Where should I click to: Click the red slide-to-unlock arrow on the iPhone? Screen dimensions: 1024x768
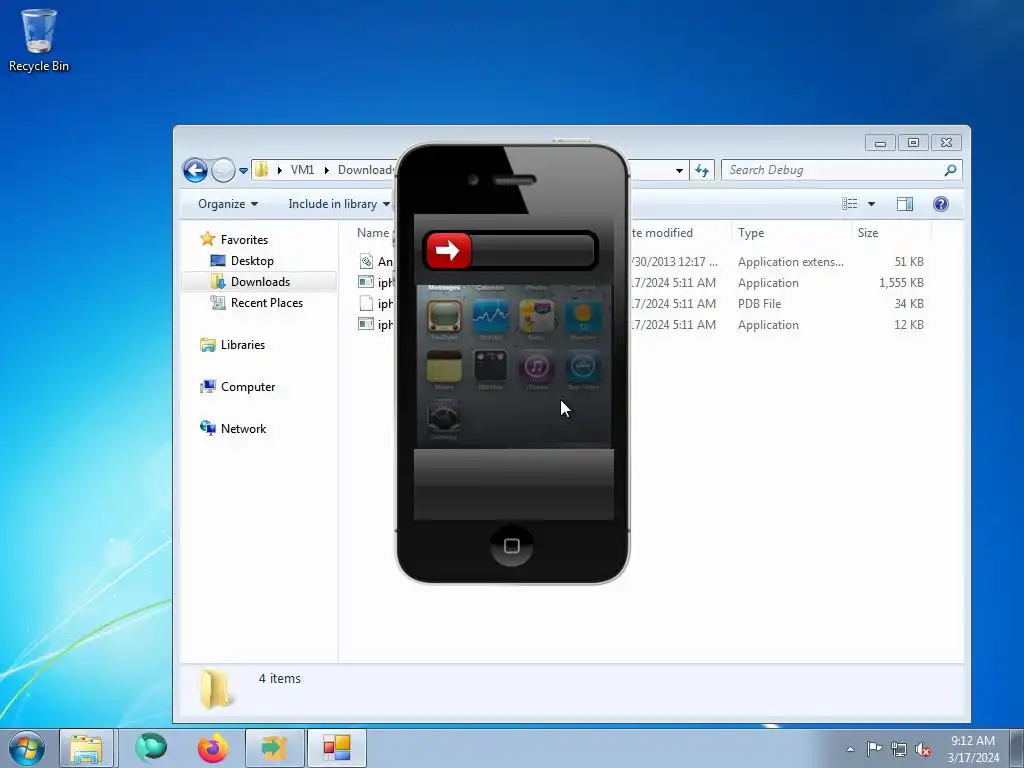point(449,250)
